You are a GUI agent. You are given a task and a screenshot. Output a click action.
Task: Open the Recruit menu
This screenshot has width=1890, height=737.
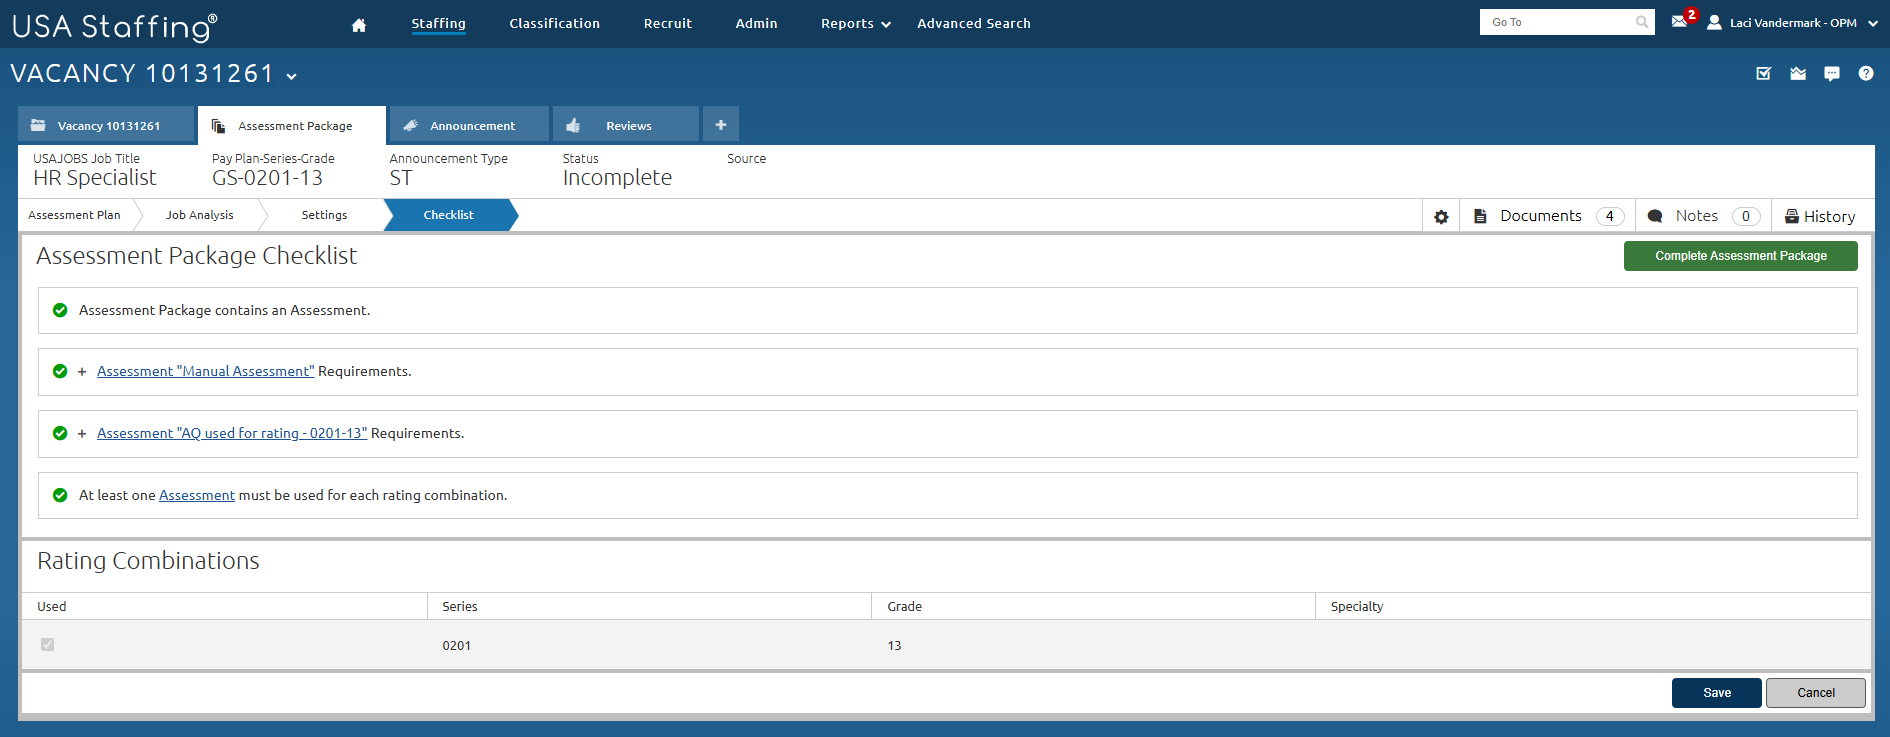[668, 23]
